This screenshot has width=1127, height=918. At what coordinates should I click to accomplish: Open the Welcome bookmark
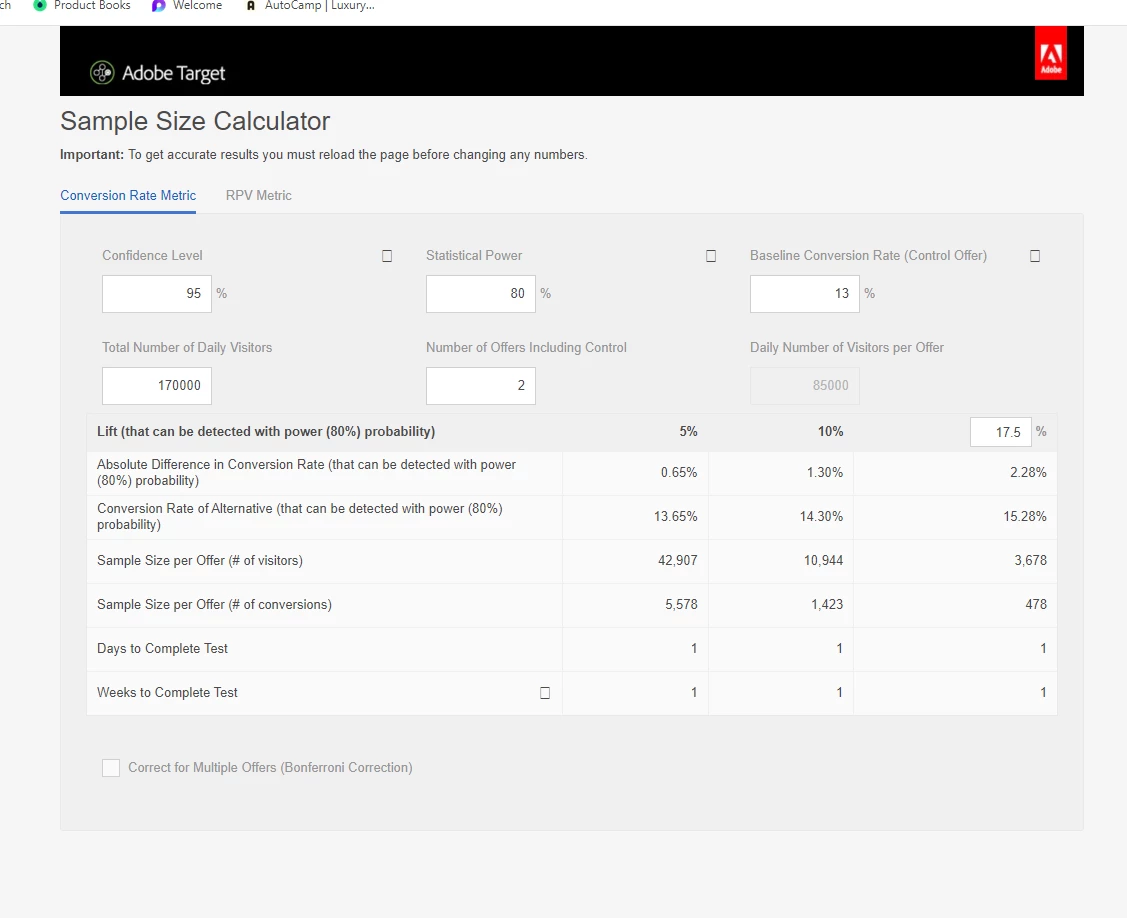click(187, 6)
